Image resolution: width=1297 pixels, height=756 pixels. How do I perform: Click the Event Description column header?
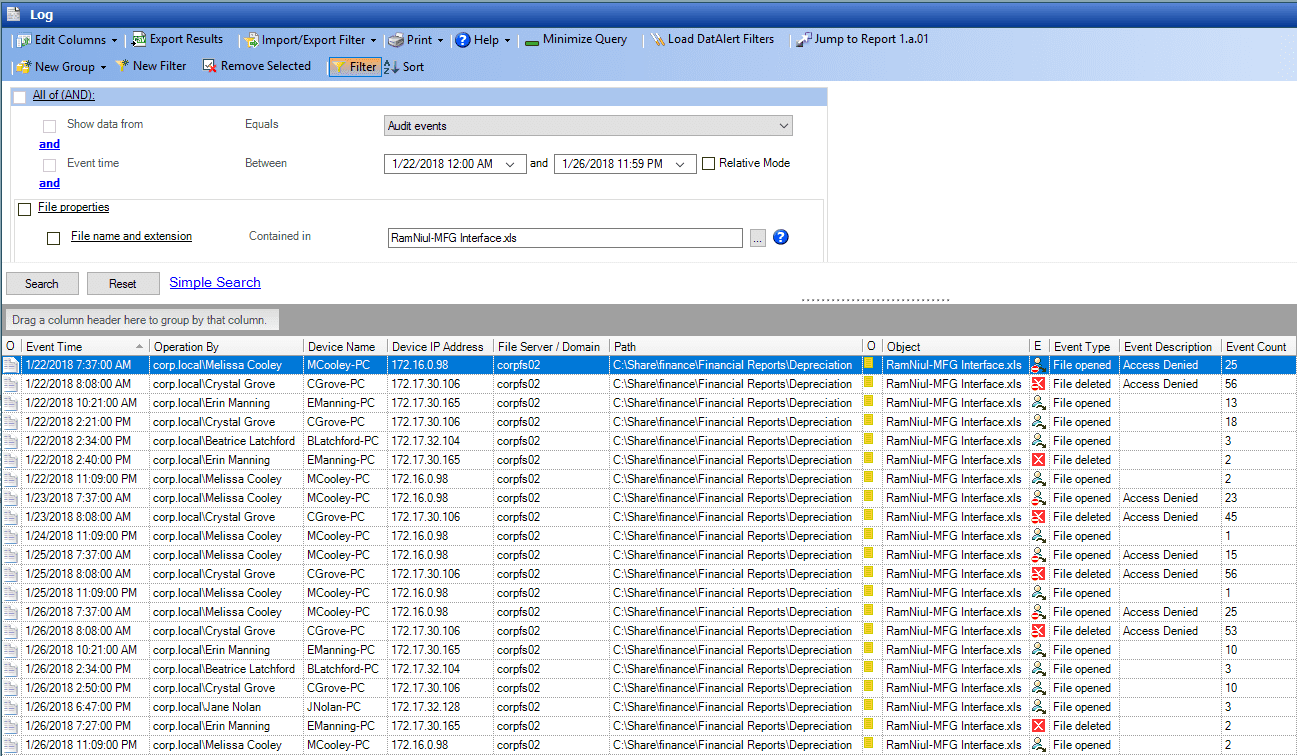pyautogui.click(x=1170, y=347)
